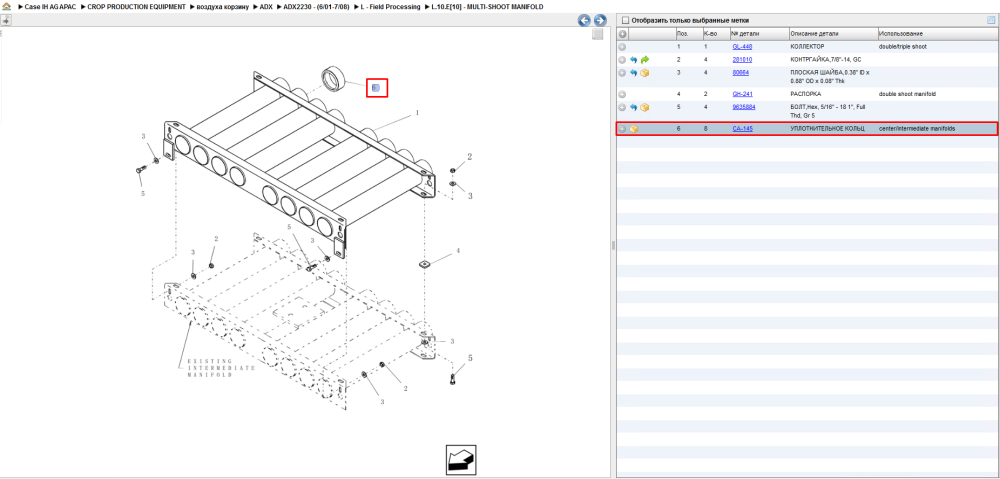The height and width of the screenshot is (479, 1000).
Task: Open the L.10.E[10] - MULTI-SHOOT MANIFOLD breadcrumb
Action: coord(487,6)
